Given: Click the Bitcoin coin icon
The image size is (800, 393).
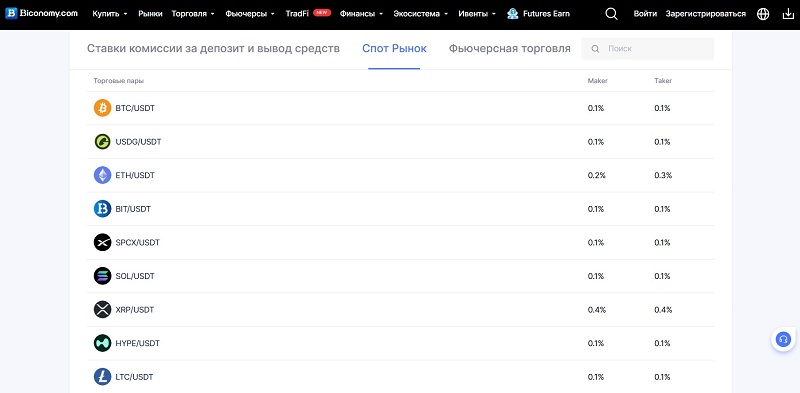Looking at the screenshot, I should tap(103, 108).
